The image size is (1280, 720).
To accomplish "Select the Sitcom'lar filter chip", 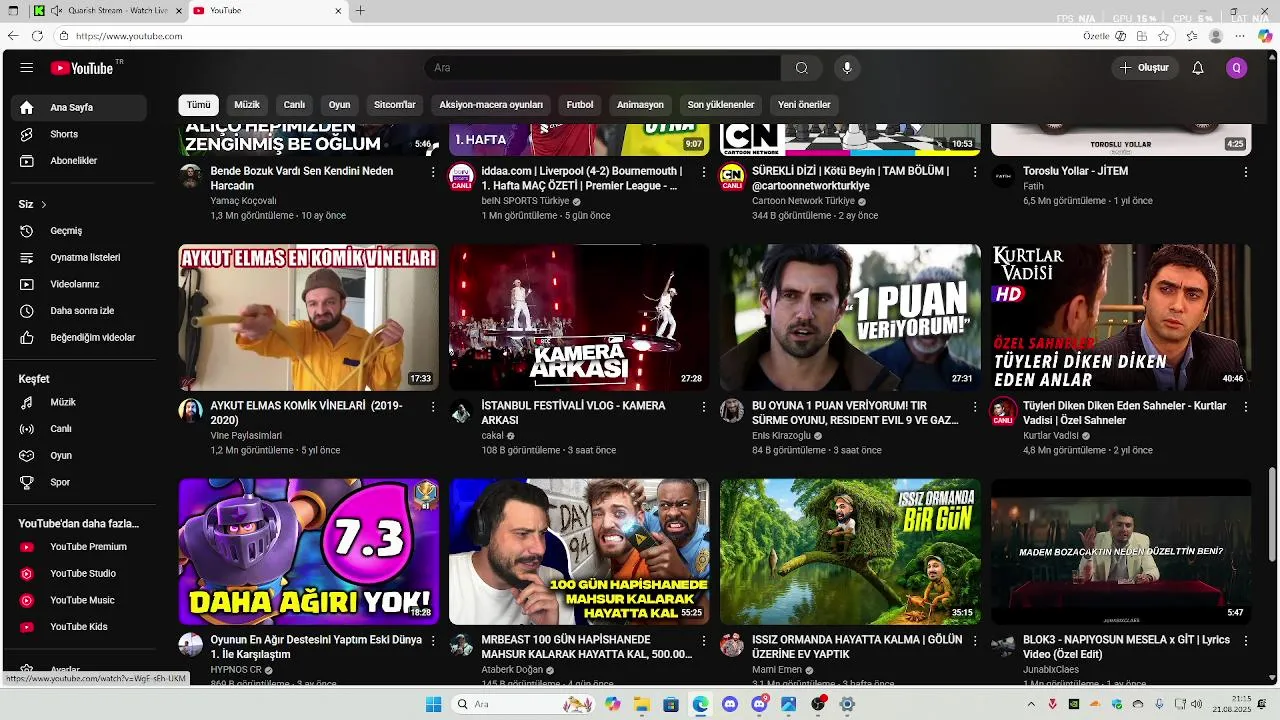I will pyautogui.click(x=395, y=105).
